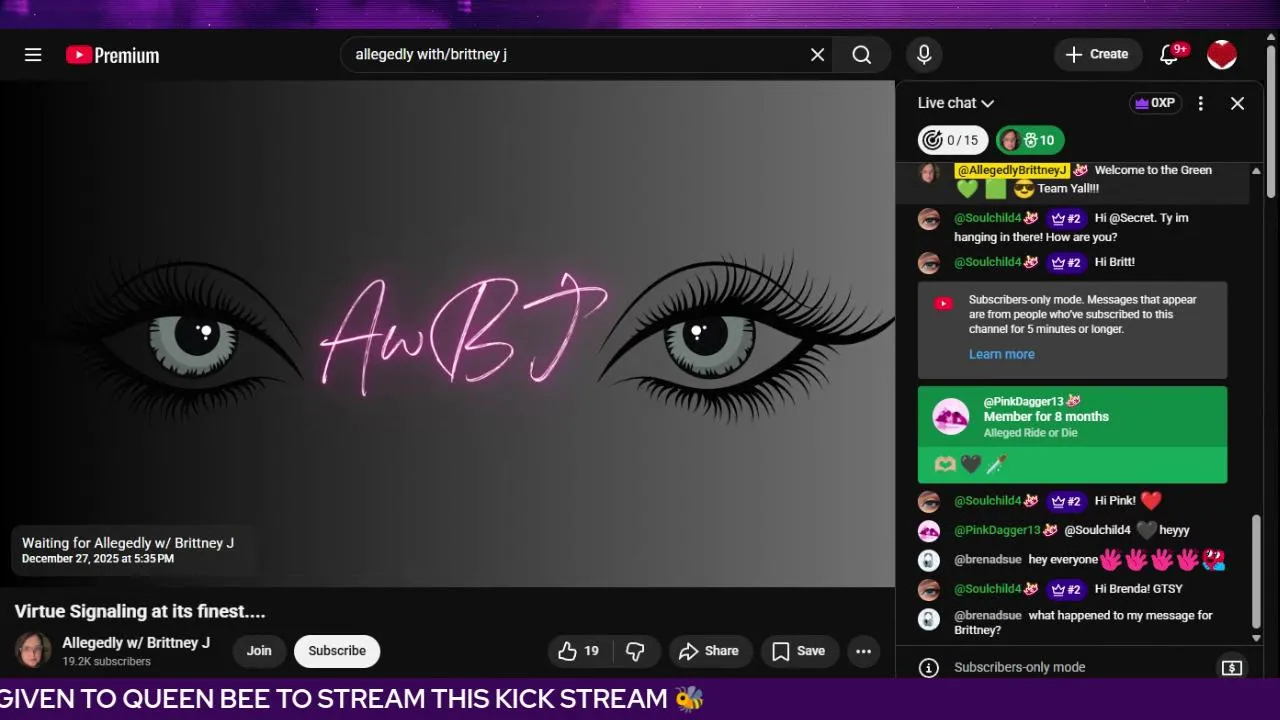The width and height of the screenshot is (1280, 720).
Task: Click the YouTube icon in subscribers-only notice
Action: [944, 304]
